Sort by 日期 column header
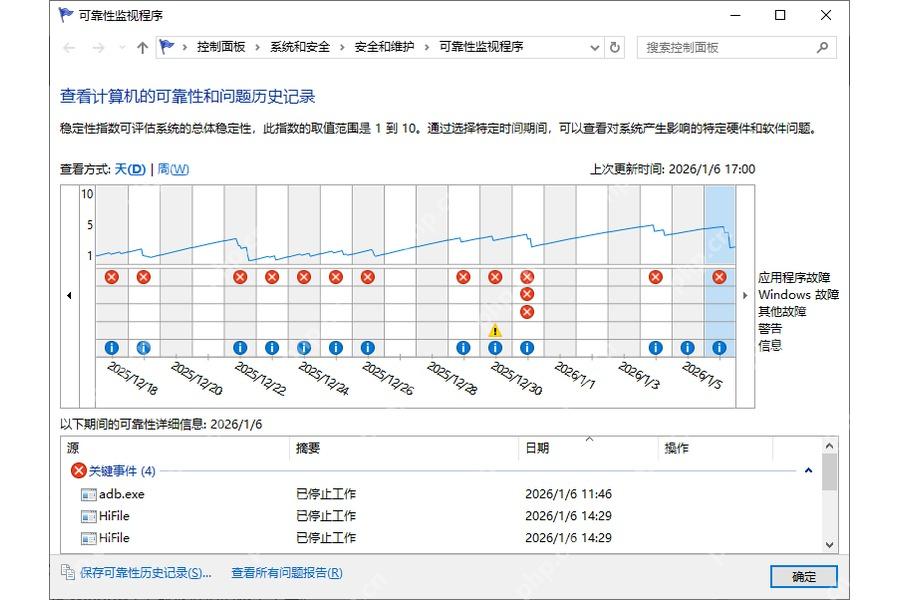Image resolution: width=900 pixels, height=600 pixels. pyautogui.click(x=588, y=448)
